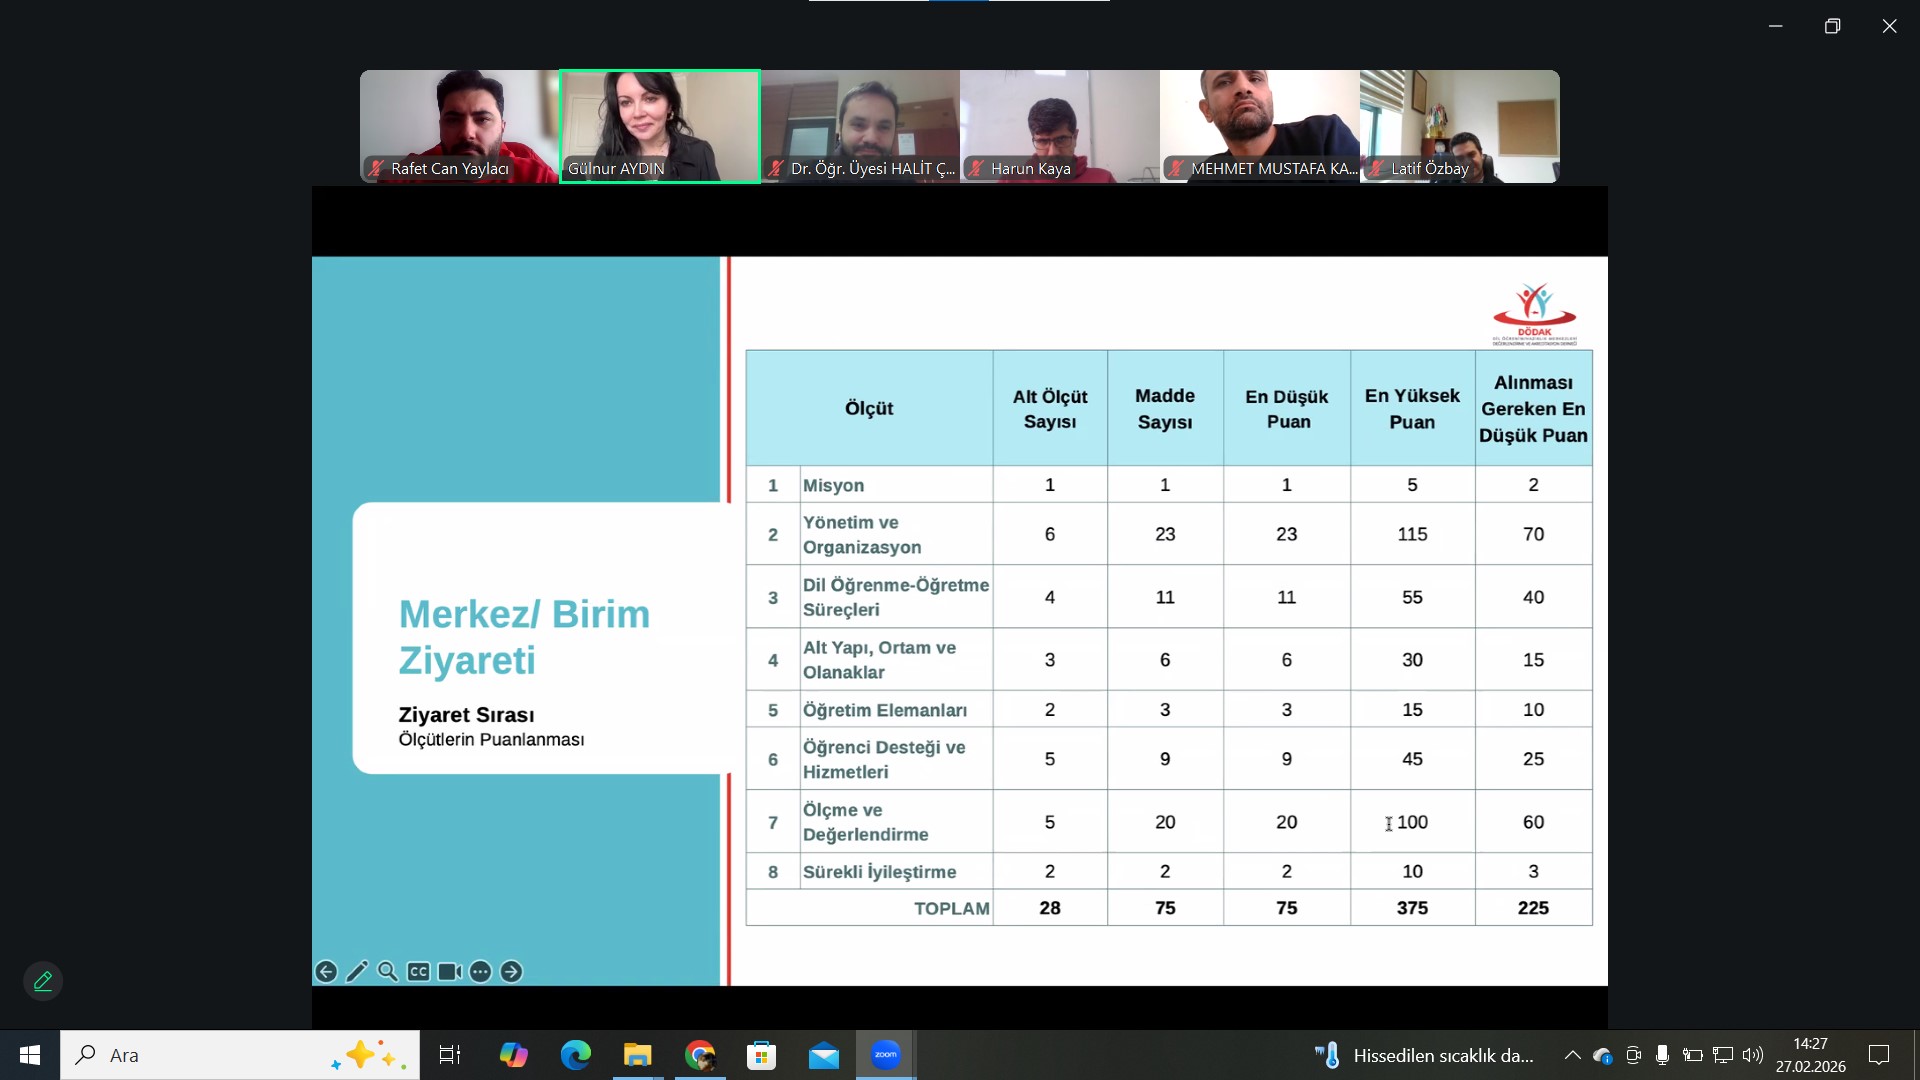Open the slide zoom magnifier tool
This screenshot has height=1080, width=1920.
(x=388, y=972)
